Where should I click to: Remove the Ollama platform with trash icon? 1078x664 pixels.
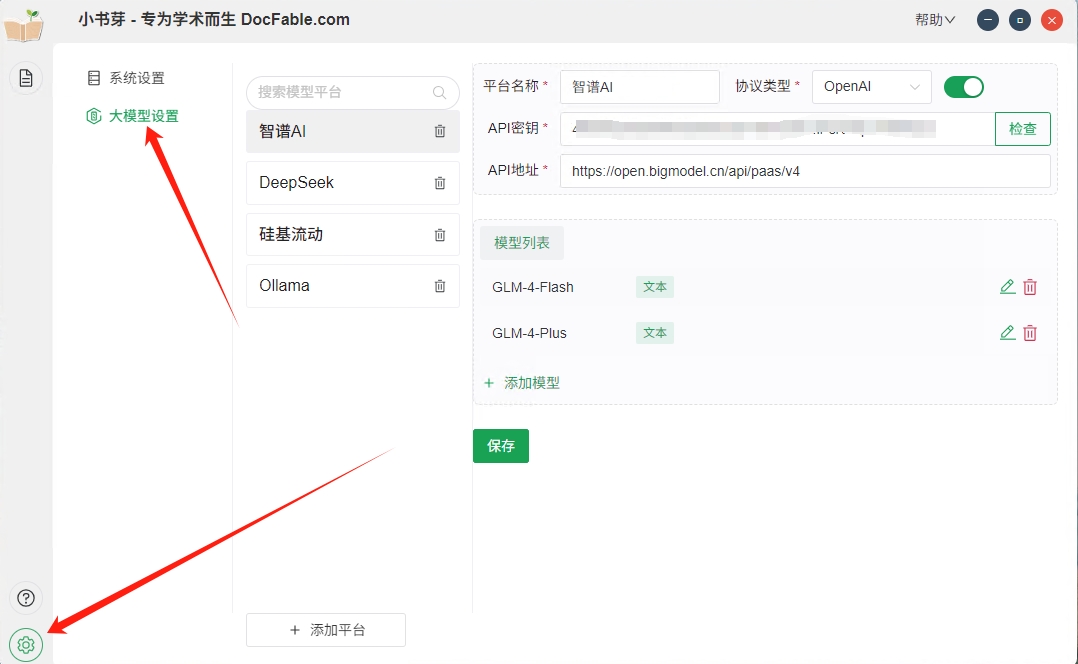[440, 286]
